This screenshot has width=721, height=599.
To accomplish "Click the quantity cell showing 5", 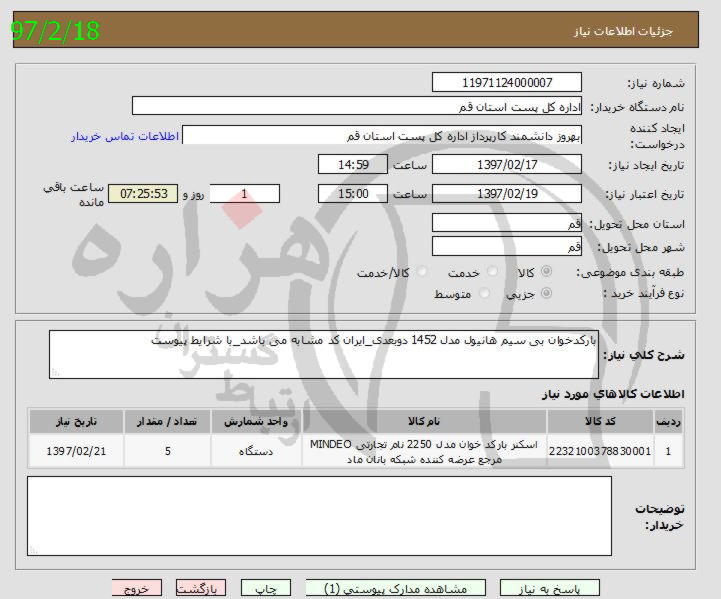I will [x=167, y=451].
